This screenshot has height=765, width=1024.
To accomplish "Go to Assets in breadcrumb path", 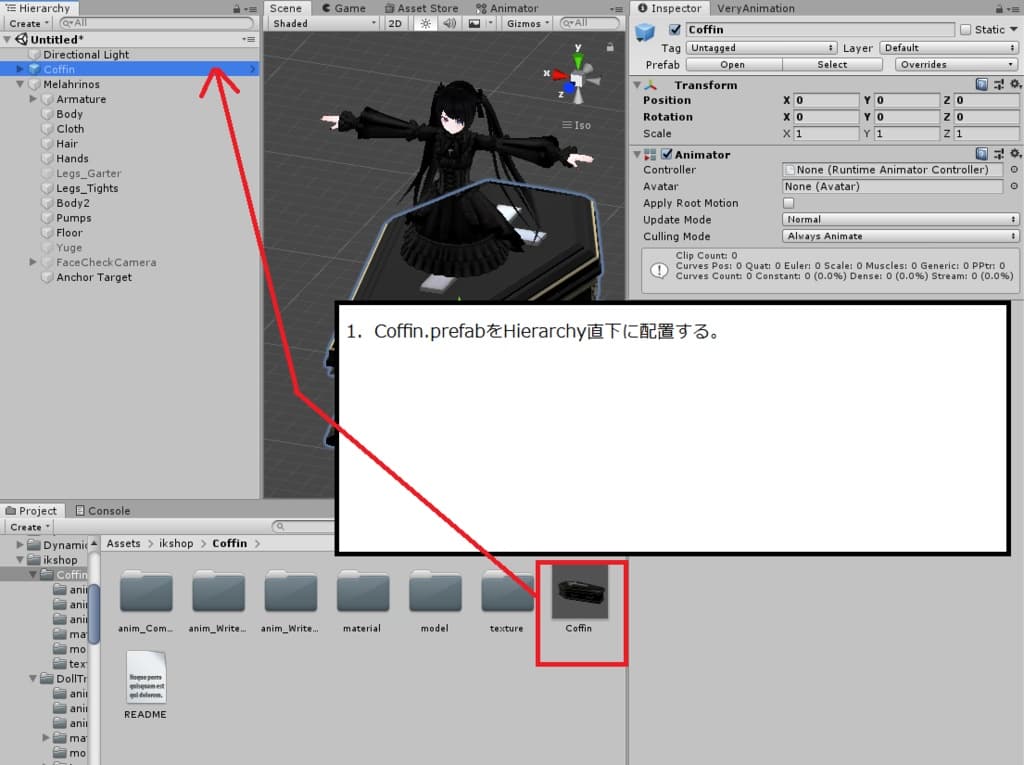I will (x=123, y=544).
